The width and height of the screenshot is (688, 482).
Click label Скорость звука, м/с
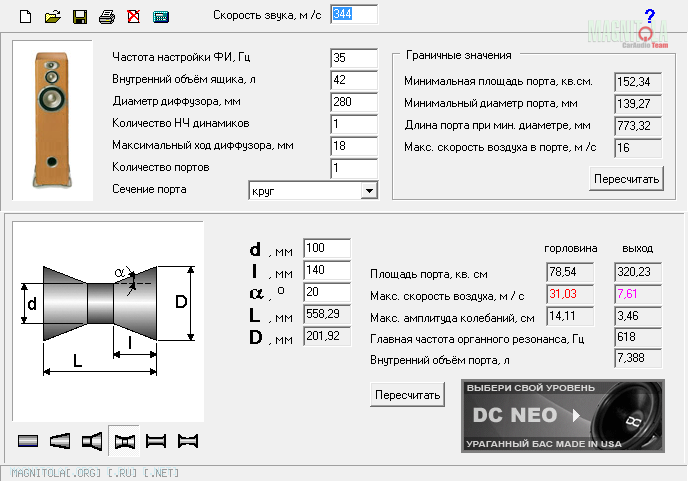coord(267,15)
